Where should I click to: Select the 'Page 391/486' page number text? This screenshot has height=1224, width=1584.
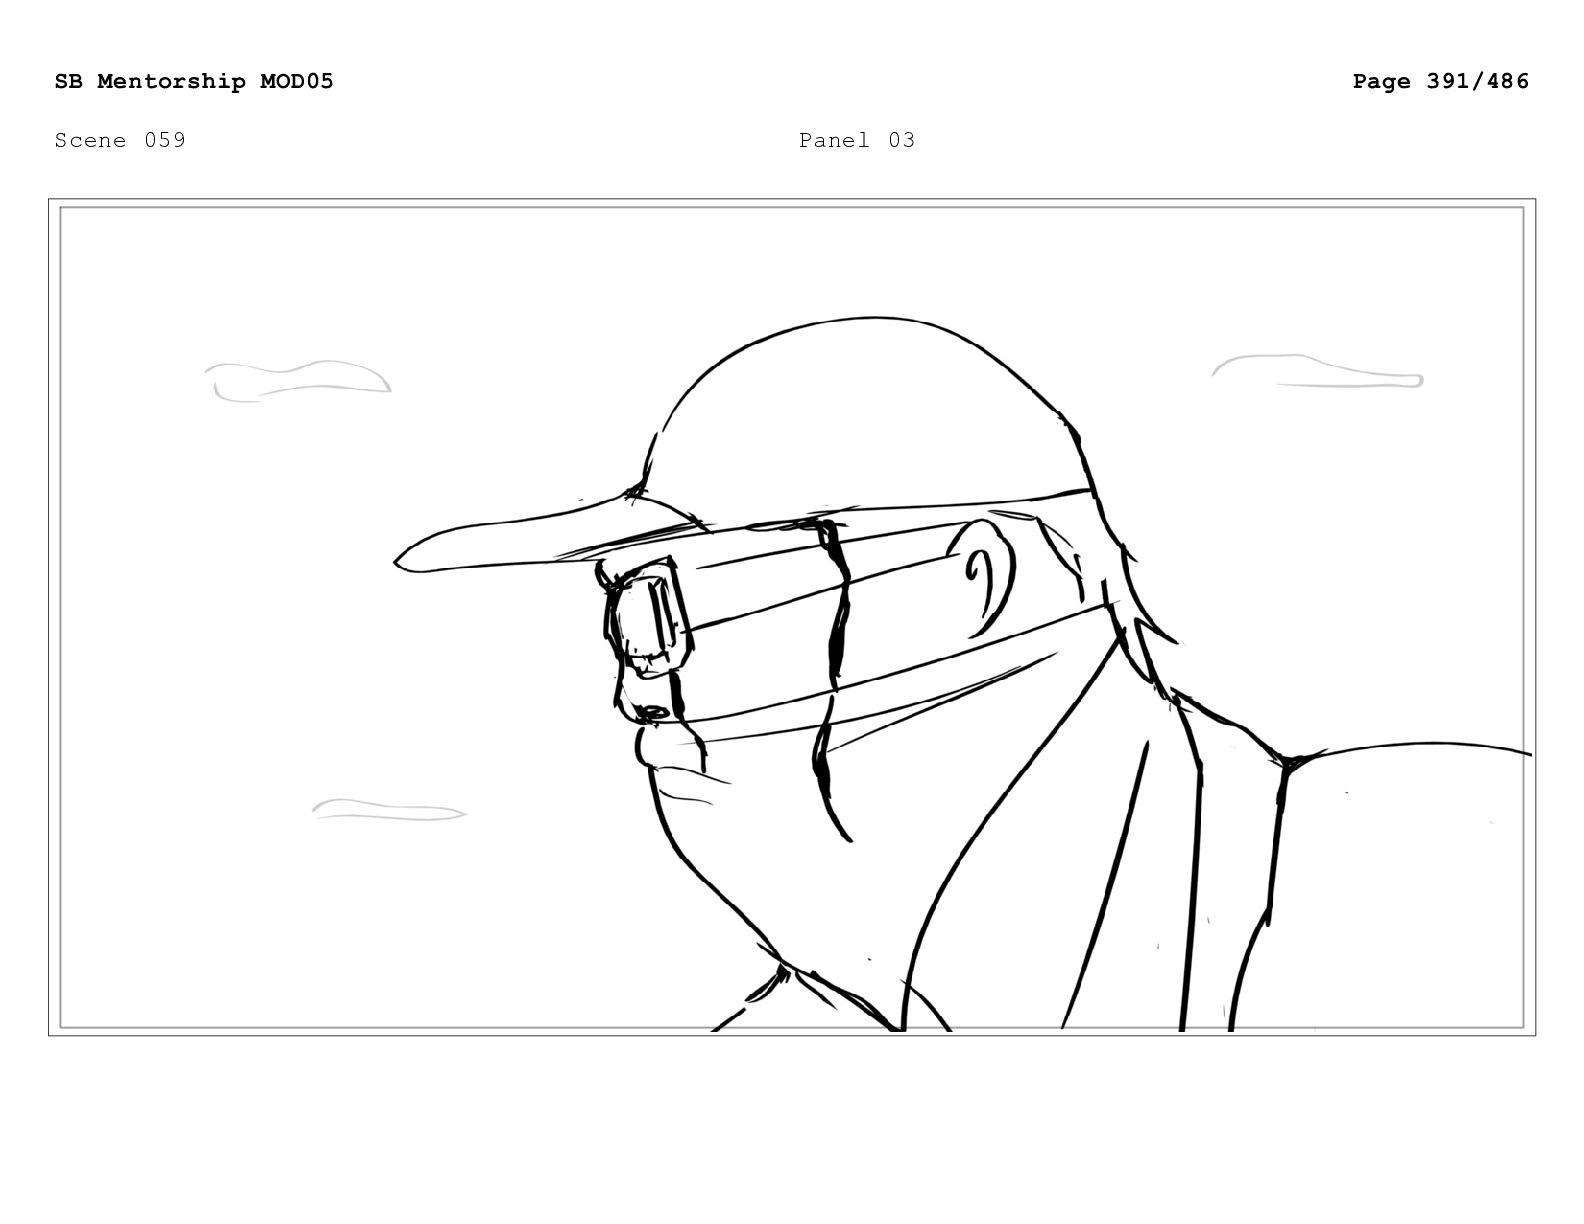click(x=1441, y=81)
